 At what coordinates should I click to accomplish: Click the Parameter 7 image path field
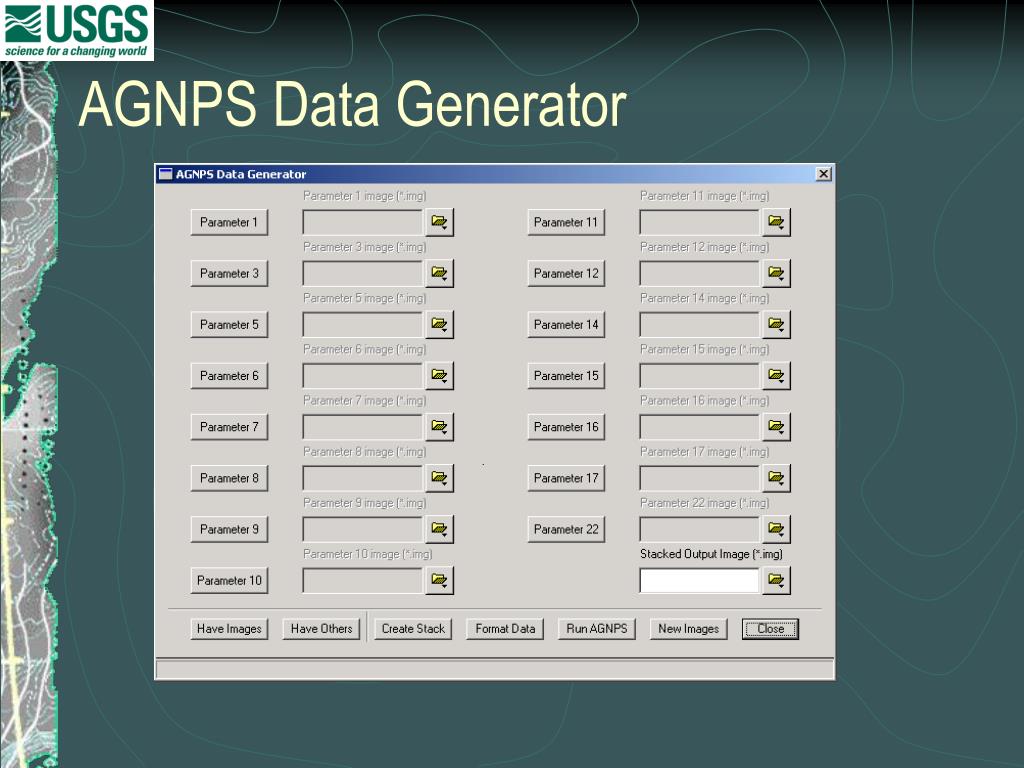coord(363,426)
